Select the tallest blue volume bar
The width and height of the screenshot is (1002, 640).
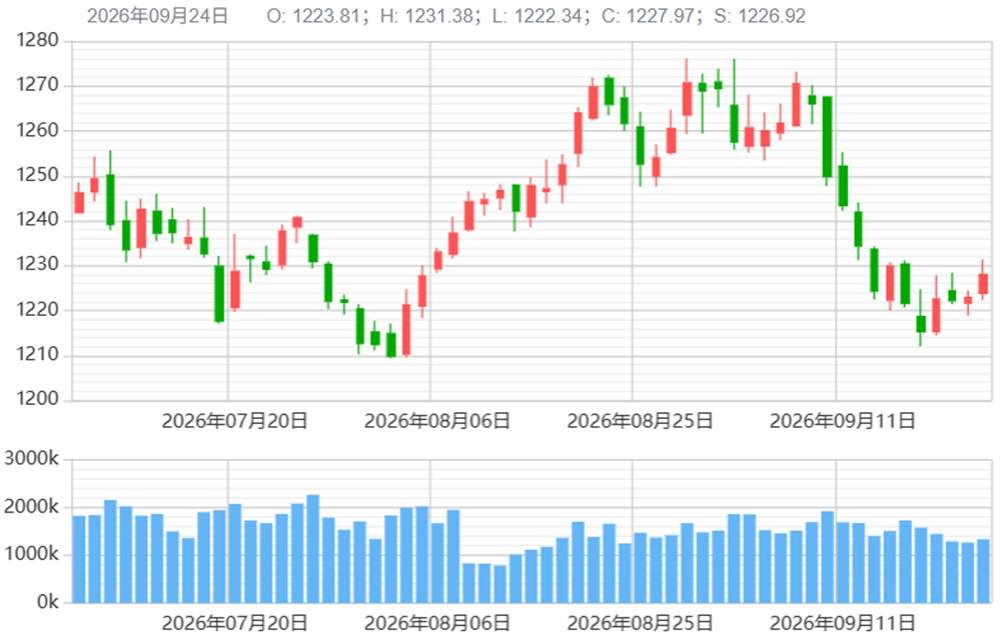(313, 549)
